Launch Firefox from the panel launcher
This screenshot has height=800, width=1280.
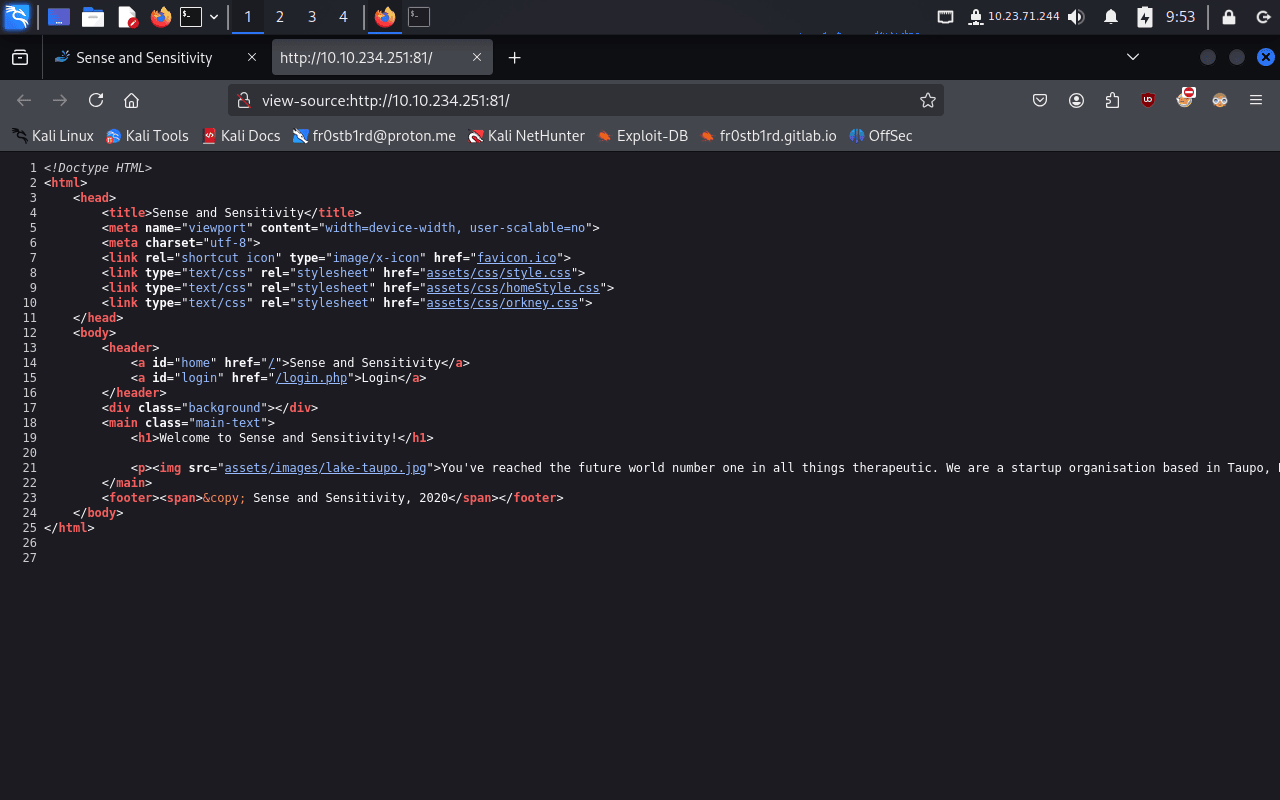coord(160,17)
